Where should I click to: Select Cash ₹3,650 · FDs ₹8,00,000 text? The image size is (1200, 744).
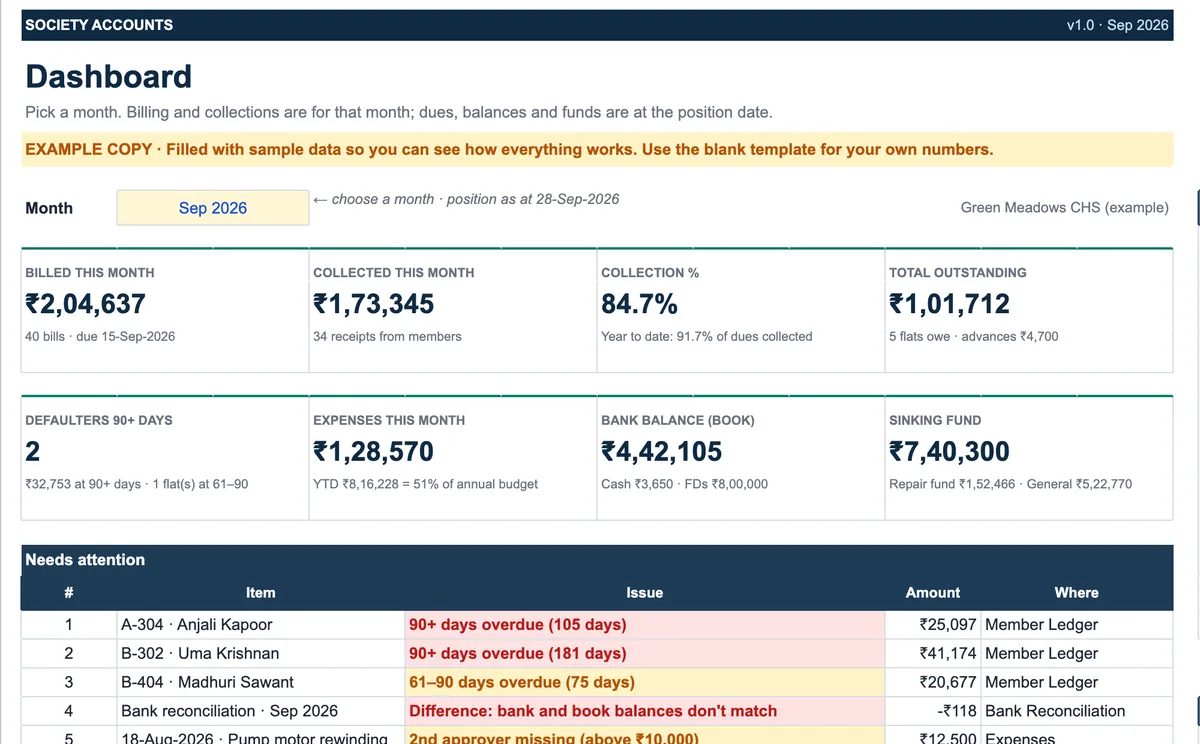685,484
